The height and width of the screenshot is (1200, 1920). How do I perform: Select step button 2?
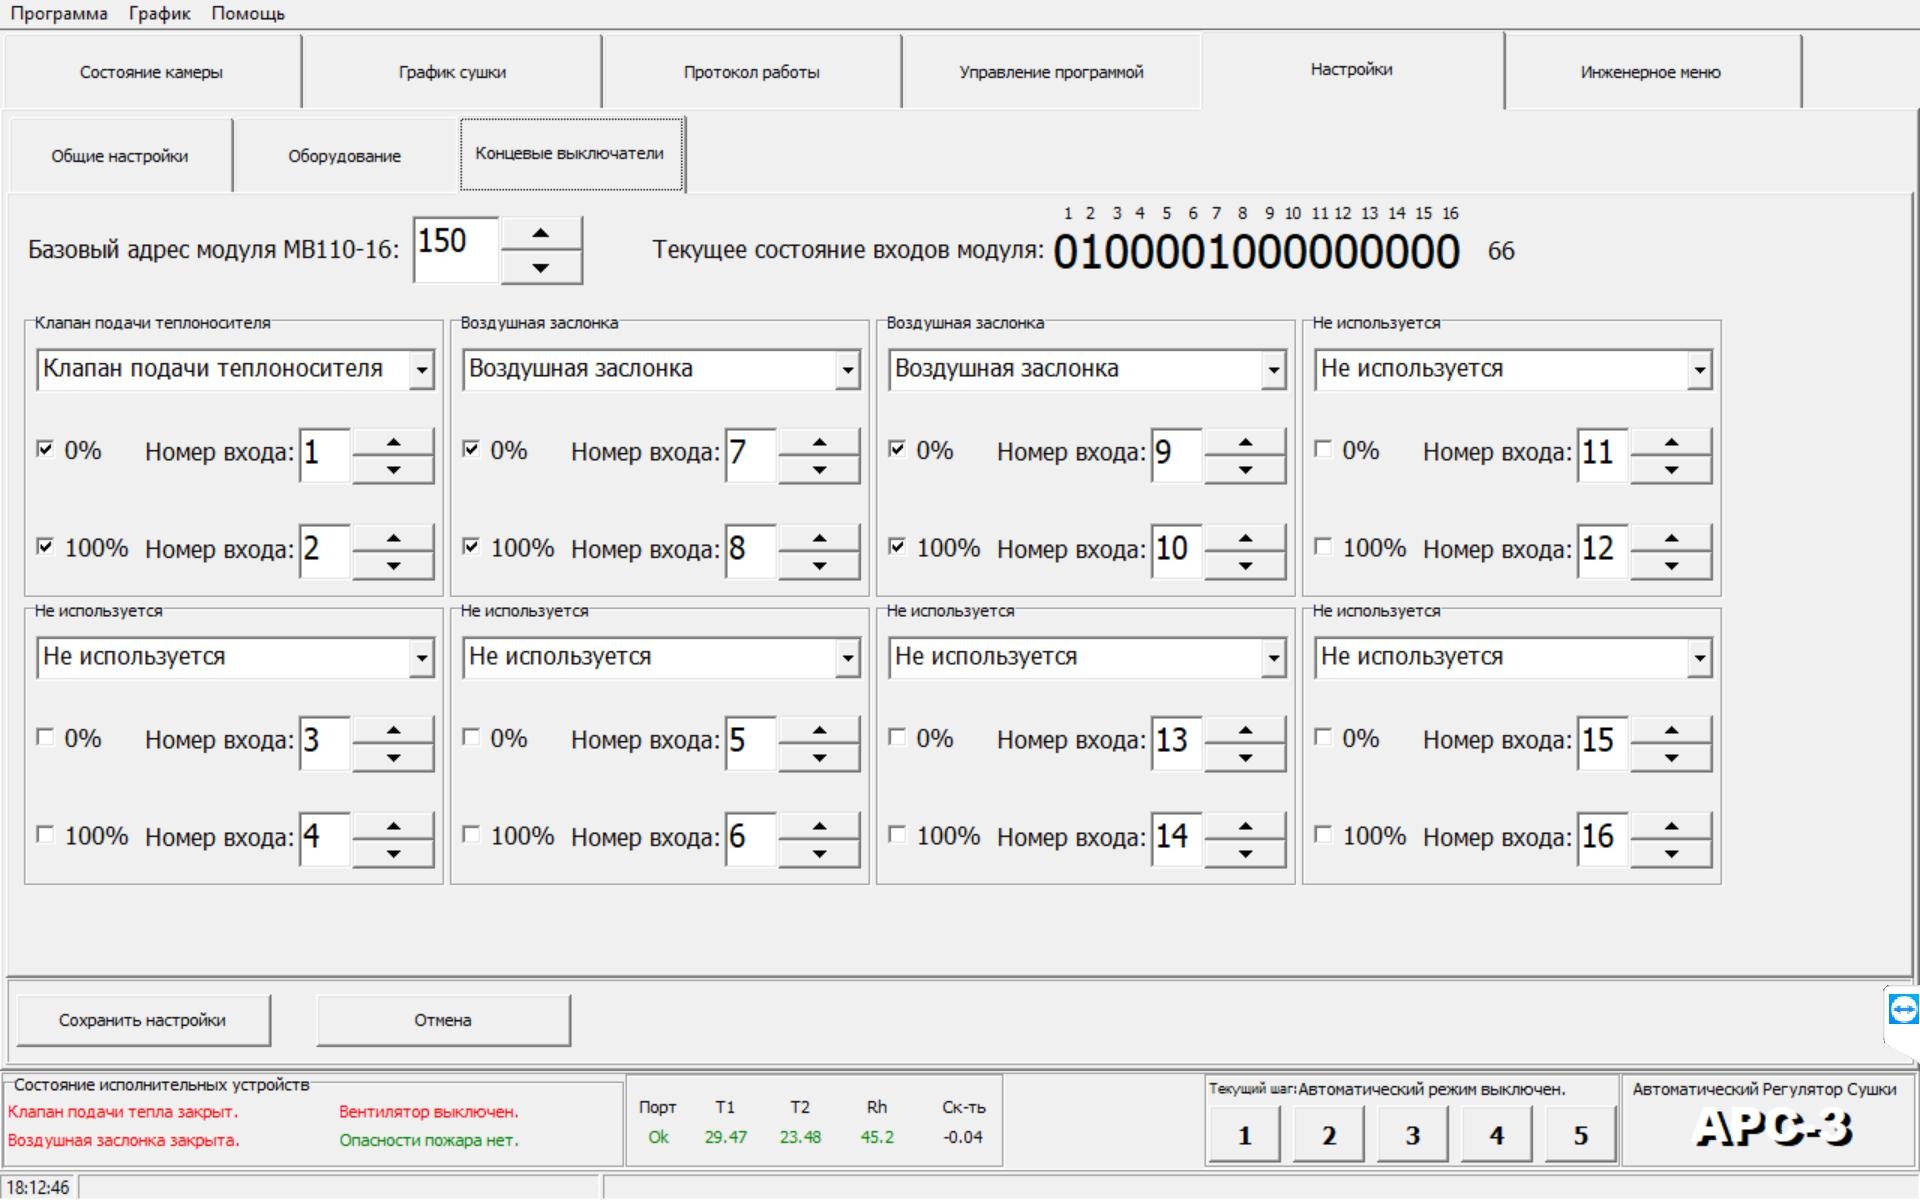[1328, 1135]
